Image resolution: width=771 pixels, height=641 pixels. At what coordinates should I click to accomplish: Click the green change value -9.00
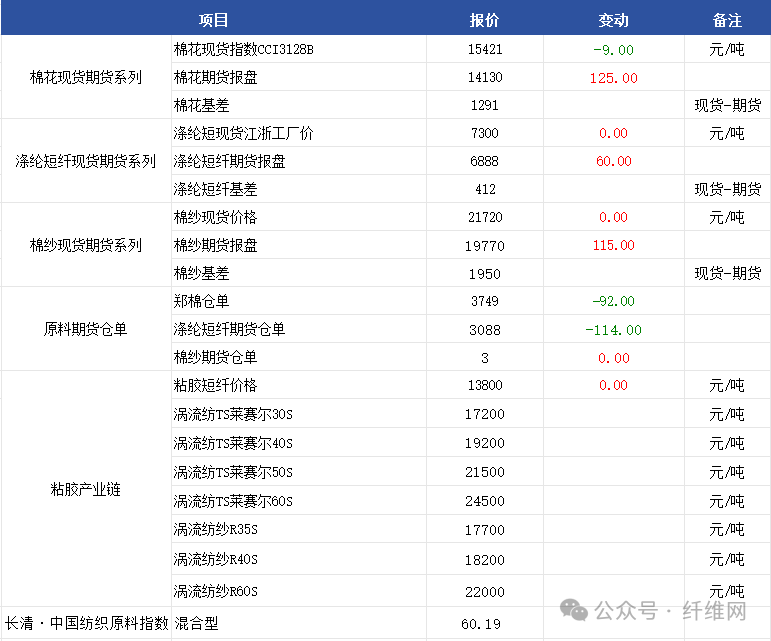coord(613,50)
